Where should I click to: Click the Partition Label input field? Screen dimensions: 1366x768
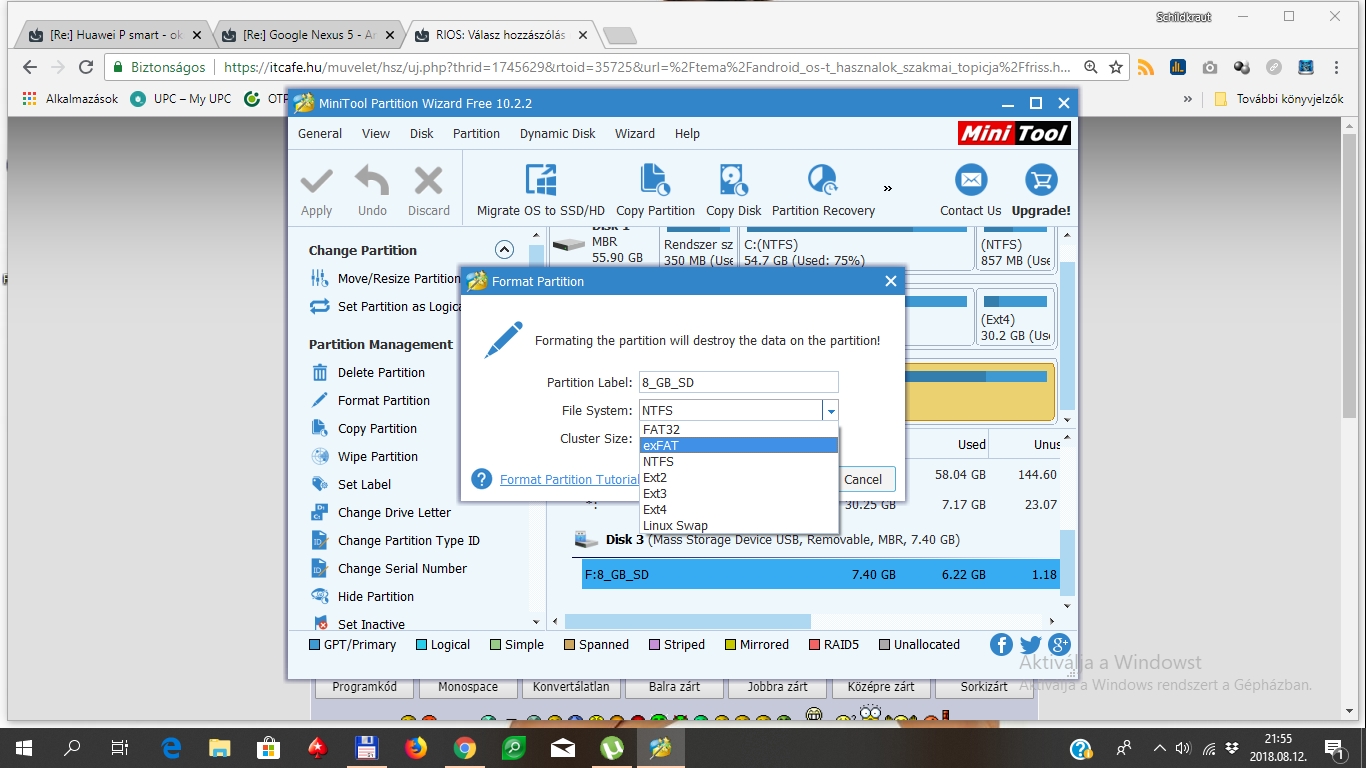tap(739, 382)
